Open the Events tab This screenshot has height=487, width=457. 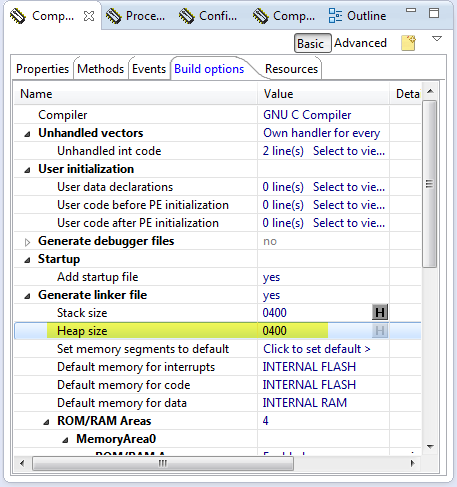[149, 69]
